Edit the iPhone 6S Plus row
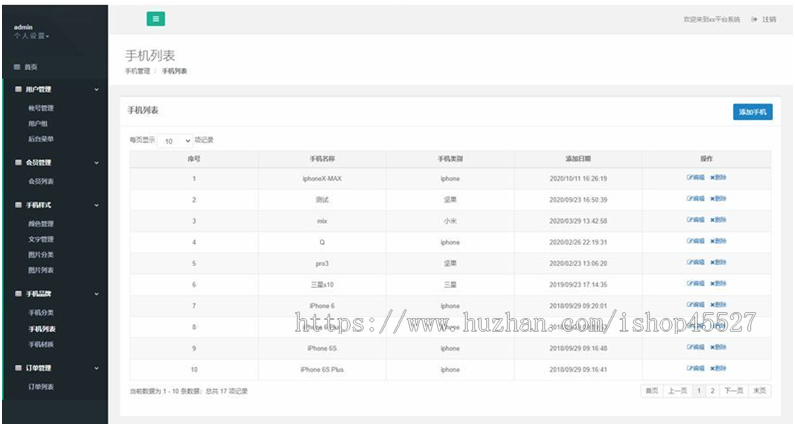 tap(696, 369)
